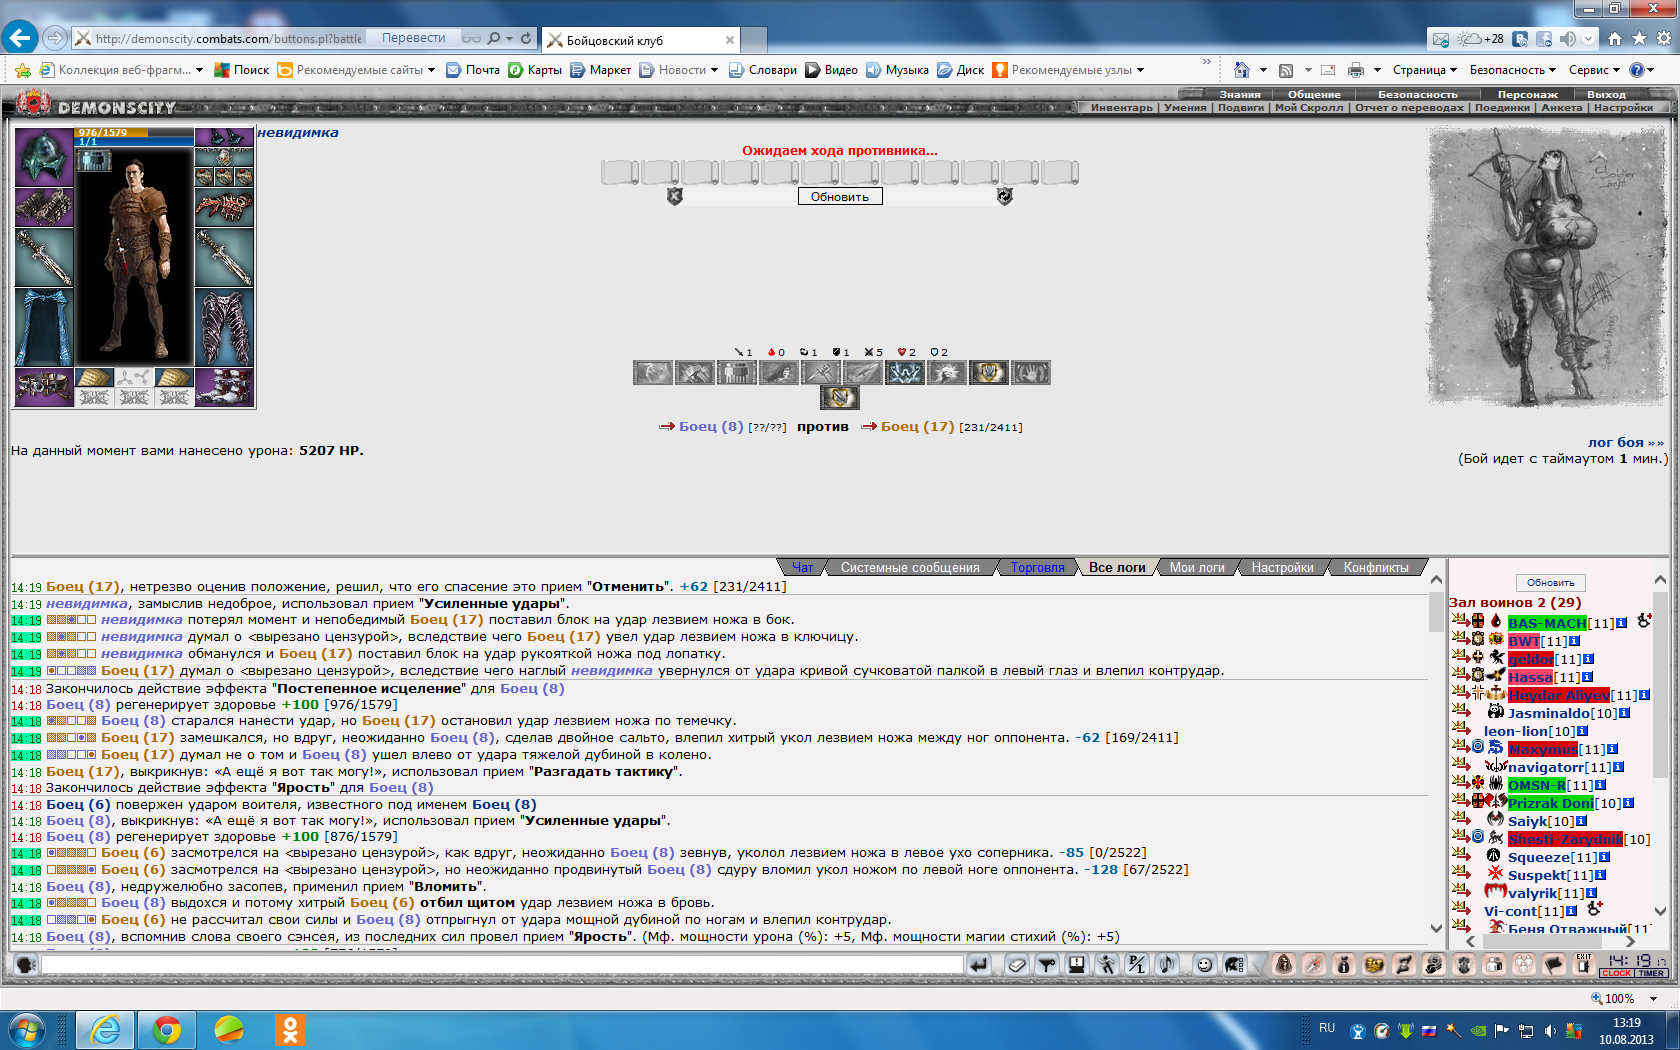The image size is (1680, 1050).
Task: Use the group of people skill icon
Action: pyautogui.click(x=736, y=373)
